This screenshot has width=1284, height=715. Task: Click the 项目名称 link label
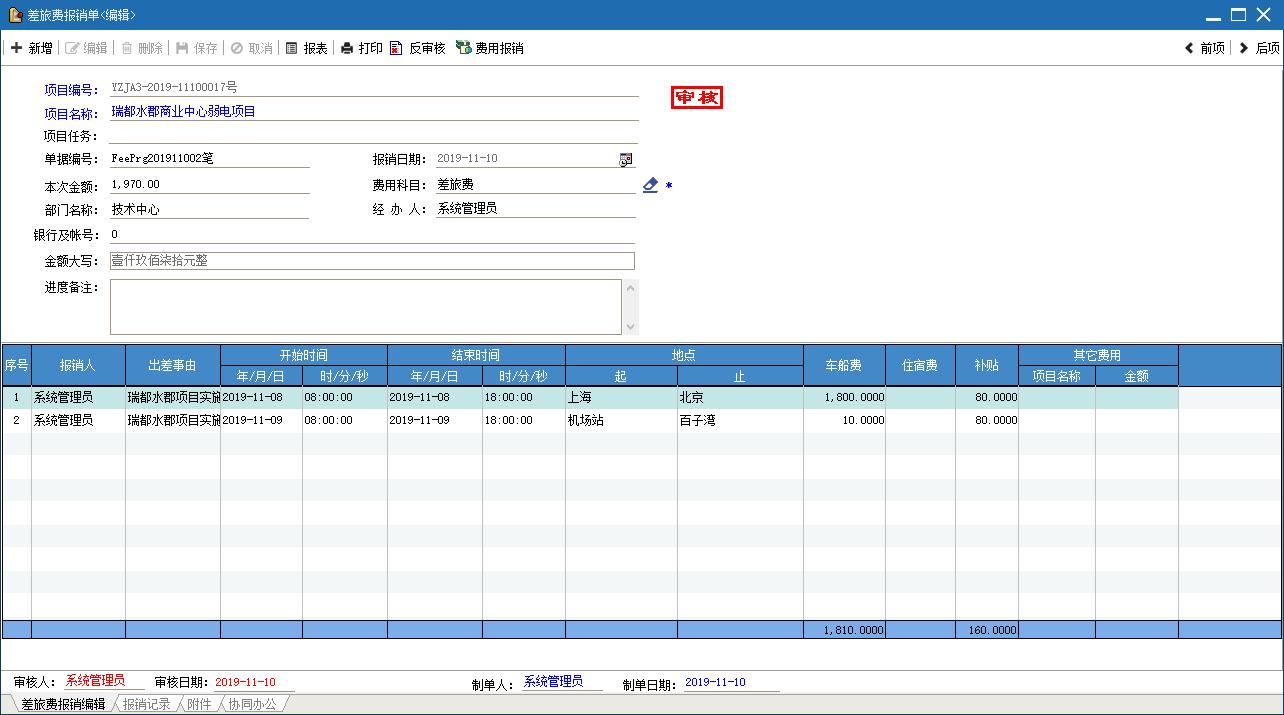click(70, 114)
